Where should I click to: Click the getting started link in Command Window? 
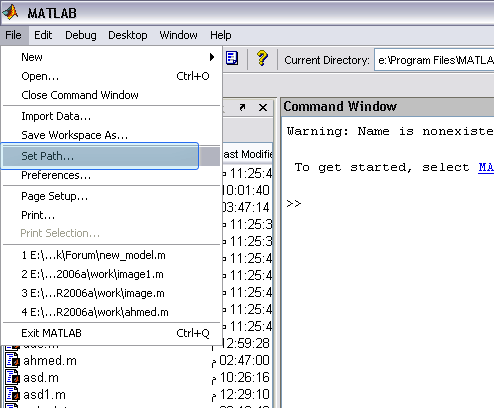pos(486,167)
